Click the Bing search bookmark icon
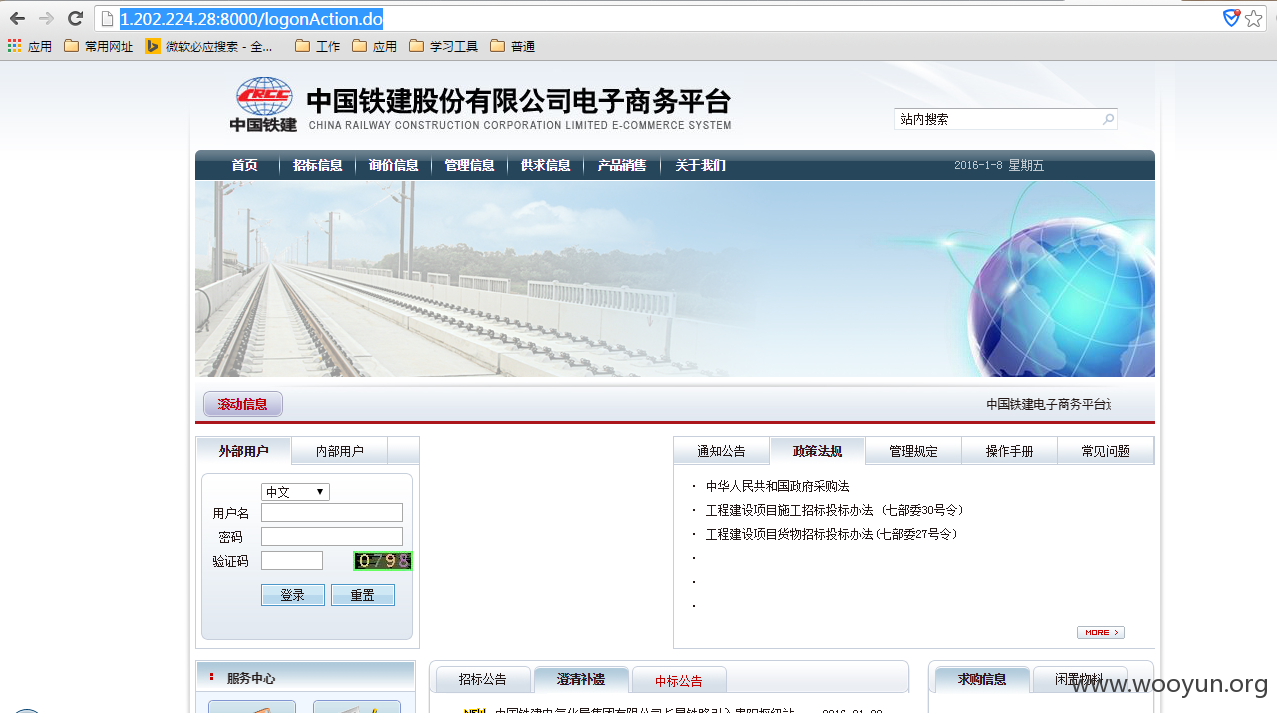The width and height of the screenshot is (1277, 713). pos(153,46)
